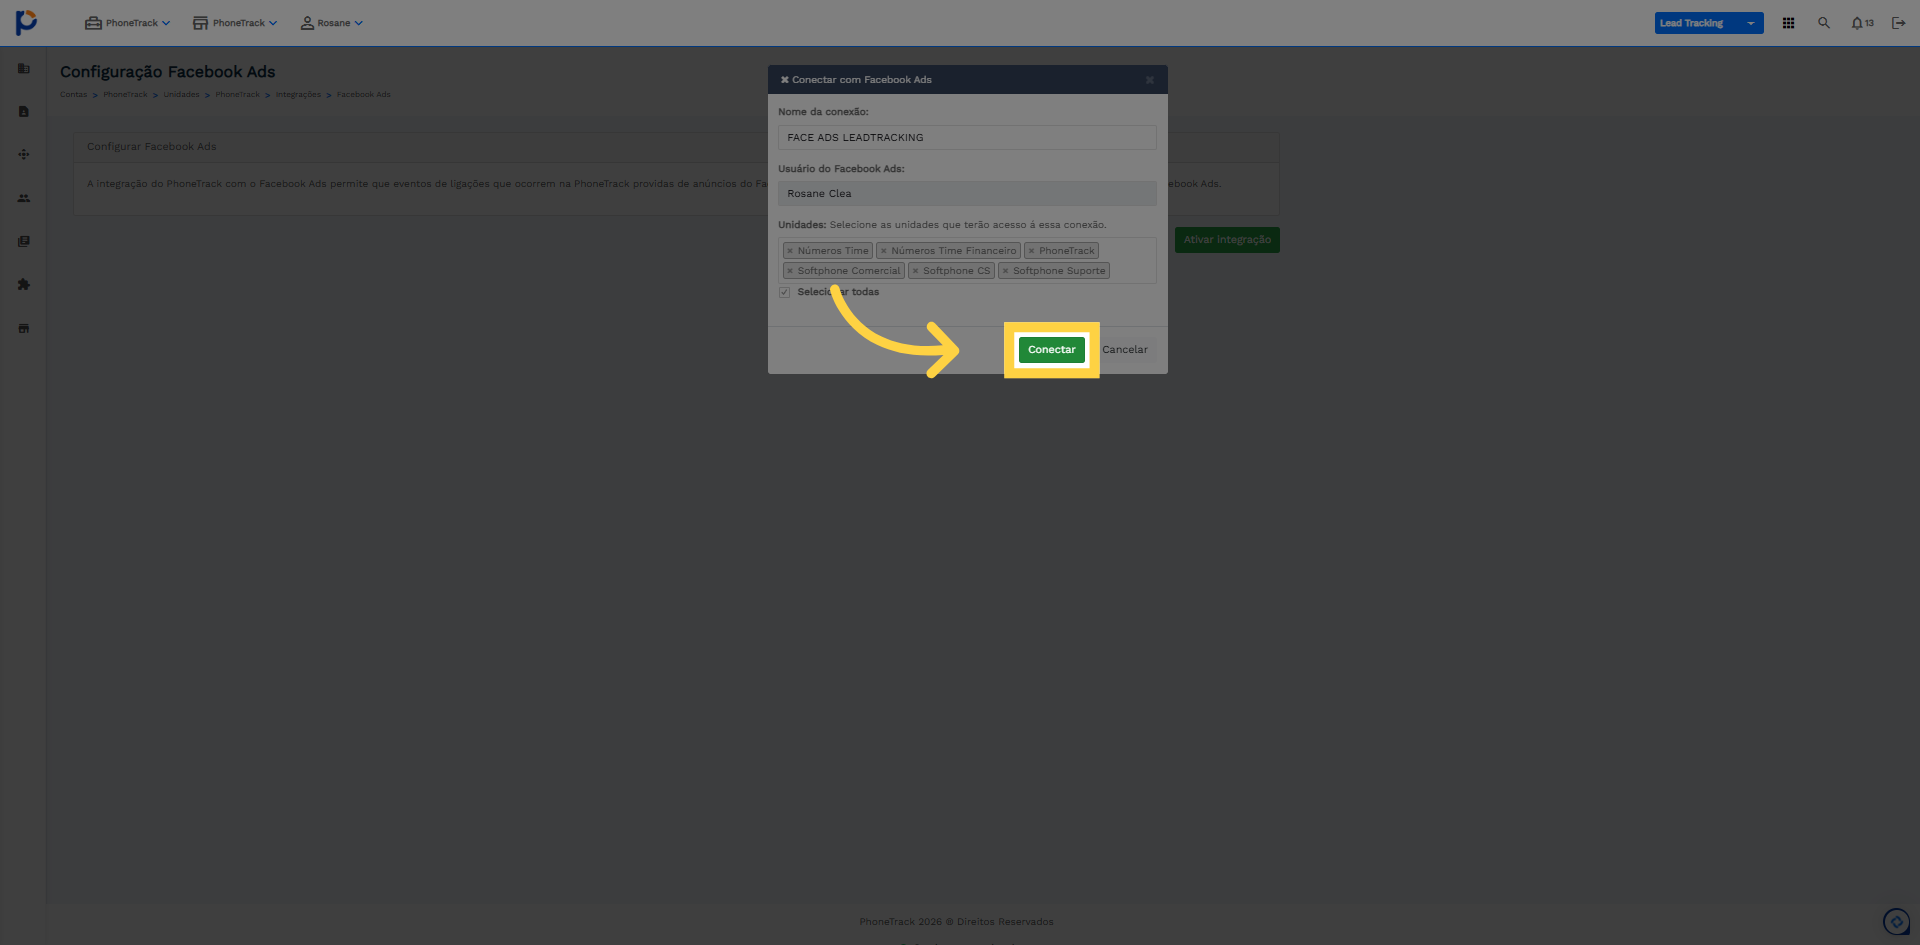Click the library stack icon in the sidebar
1920x945 pixels.
[x=24, y=241]
